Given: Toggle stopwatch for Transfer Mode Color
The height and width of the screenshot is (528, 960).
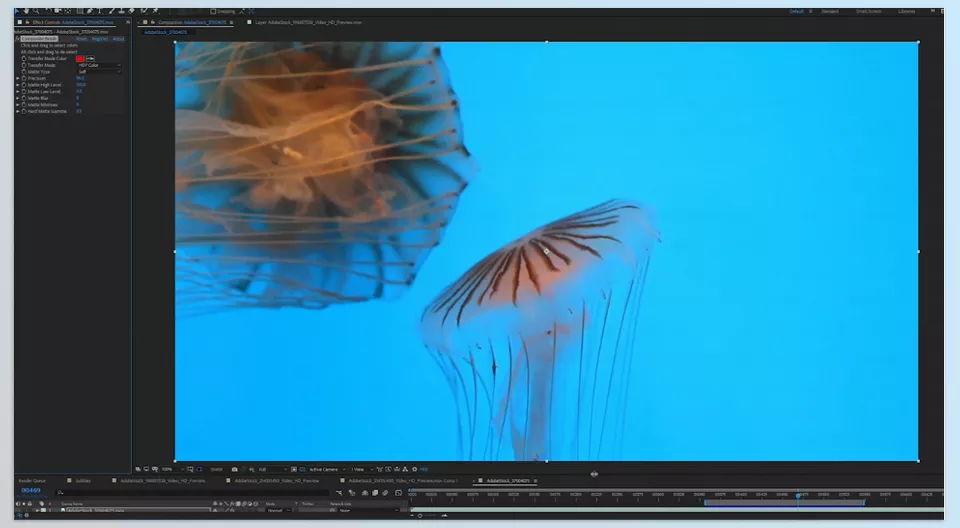Looking at the screenshot, I should [x=24, y=58].
